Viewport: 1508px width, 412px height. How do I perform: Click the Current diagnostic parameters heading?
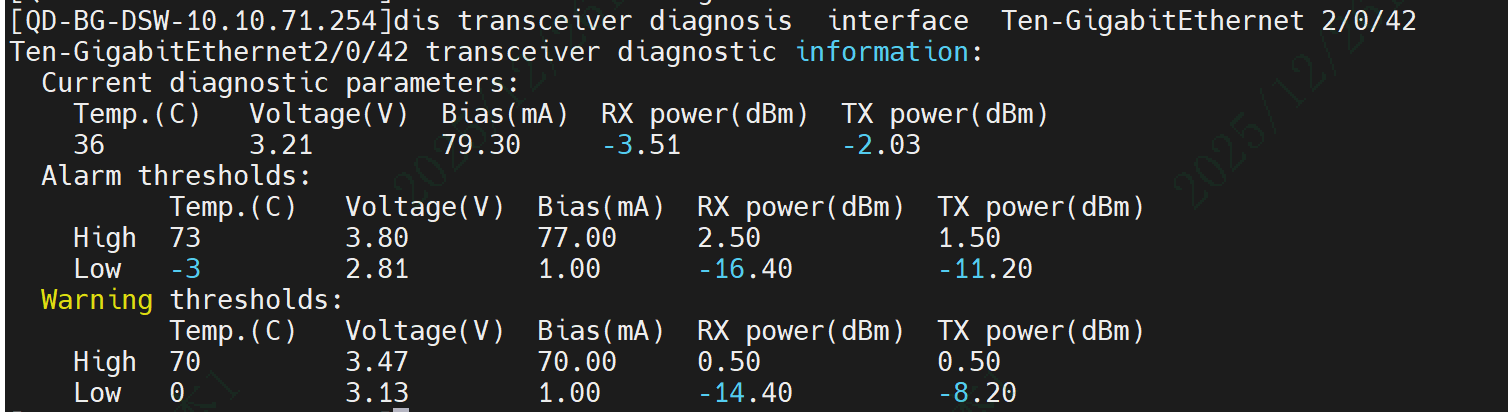[x=281, y=83]
